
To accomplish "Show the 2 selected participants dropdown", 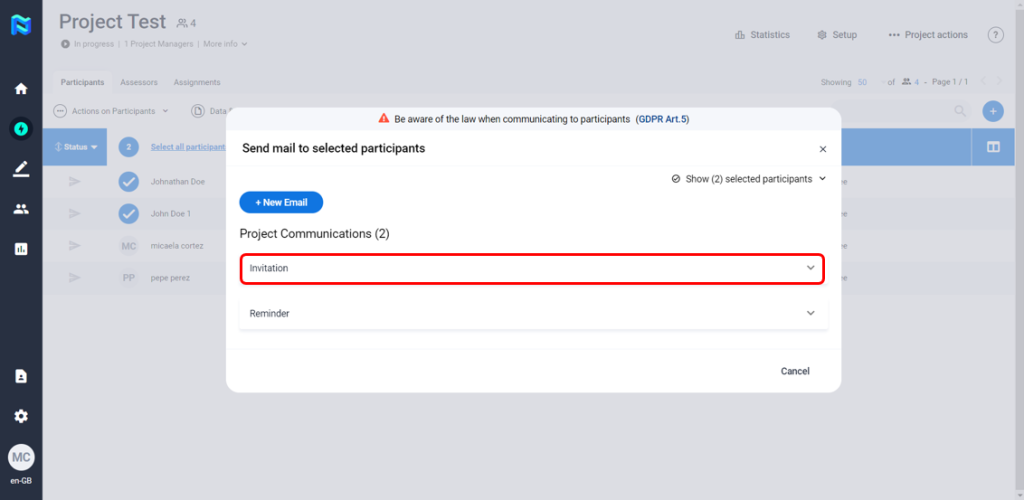I will click(x=749, y=179).
